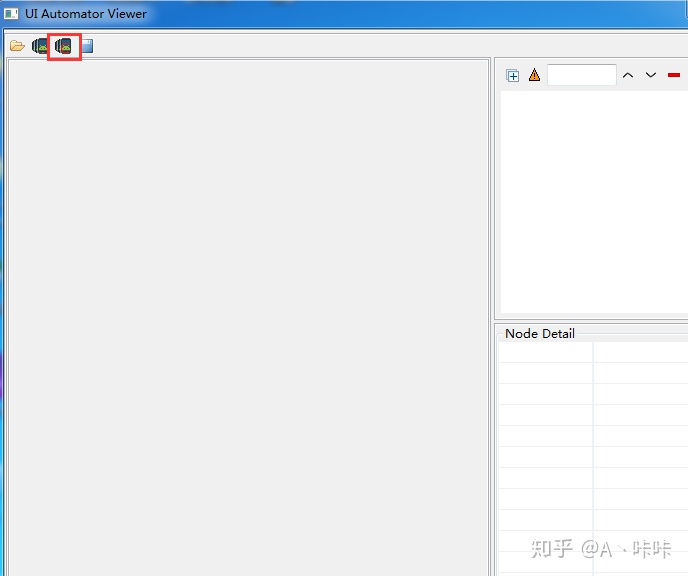688x576 pixels.
Task: Open a saved UI dump with folder icon
Action: click(x=17, y=46)
